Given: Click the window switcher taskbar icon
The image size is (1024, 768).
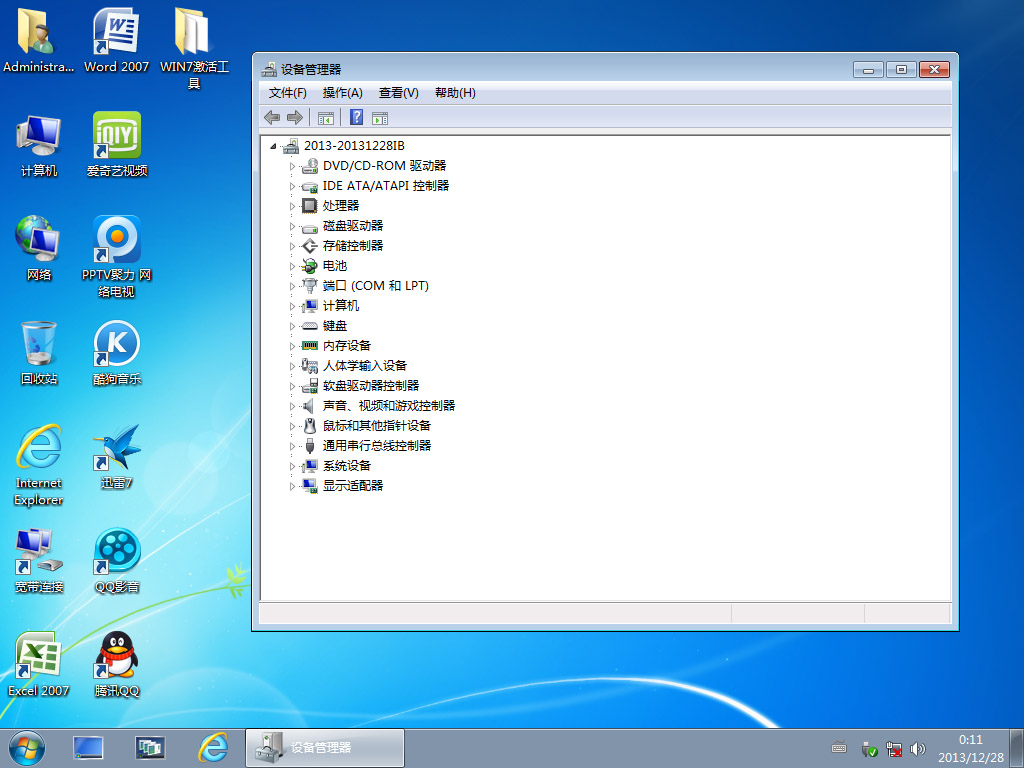Looking at the screenshot, I should point(150,748).
